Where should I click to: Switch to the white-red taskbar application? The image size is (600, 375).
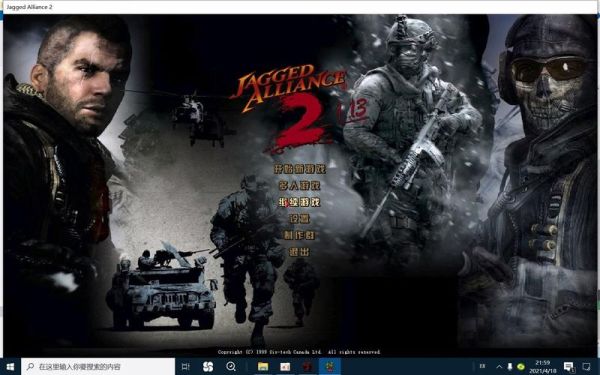coord(285,367)
